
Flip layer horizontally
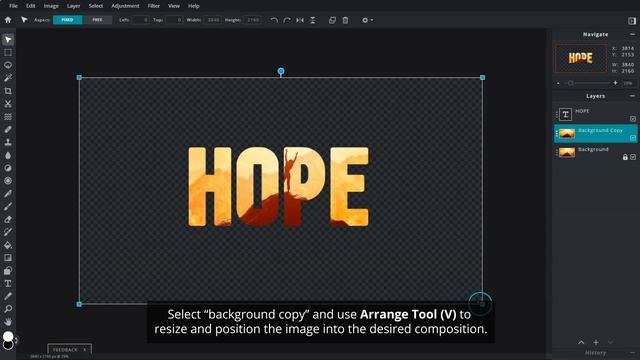tap(300, 20)
